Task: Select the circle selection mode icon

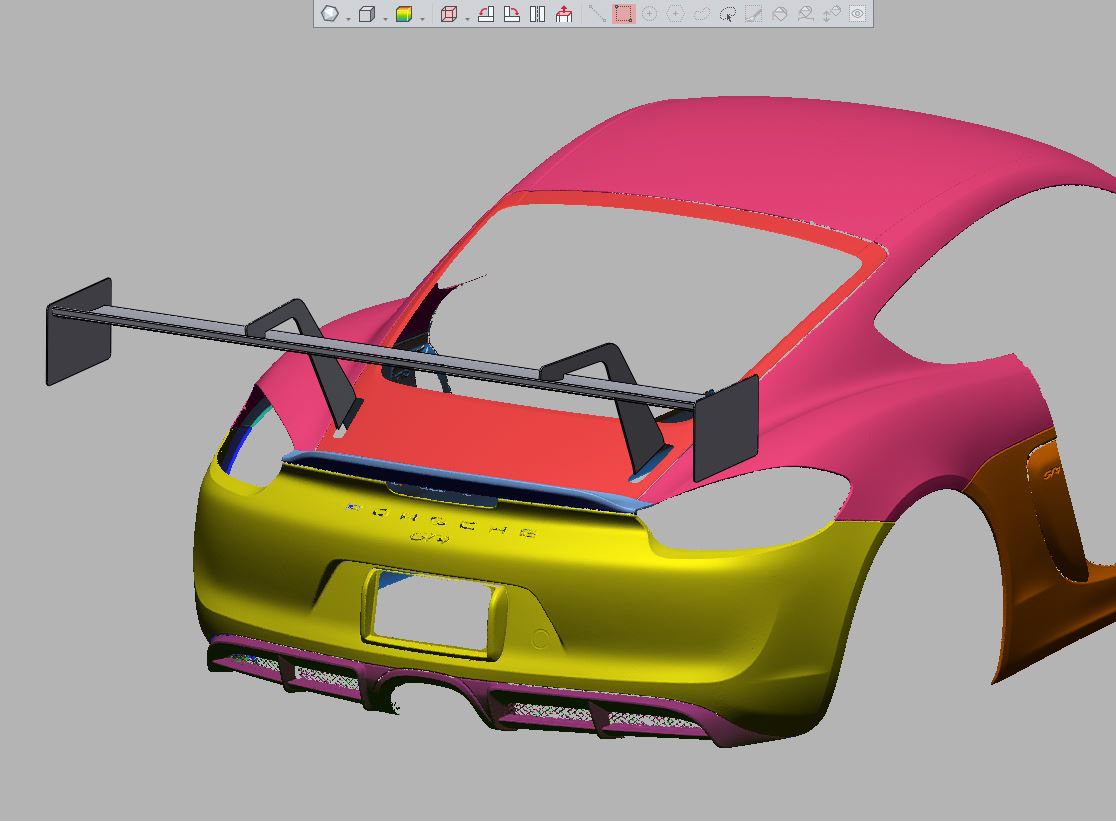Action: pyautogui.click(x=649, y=14)
